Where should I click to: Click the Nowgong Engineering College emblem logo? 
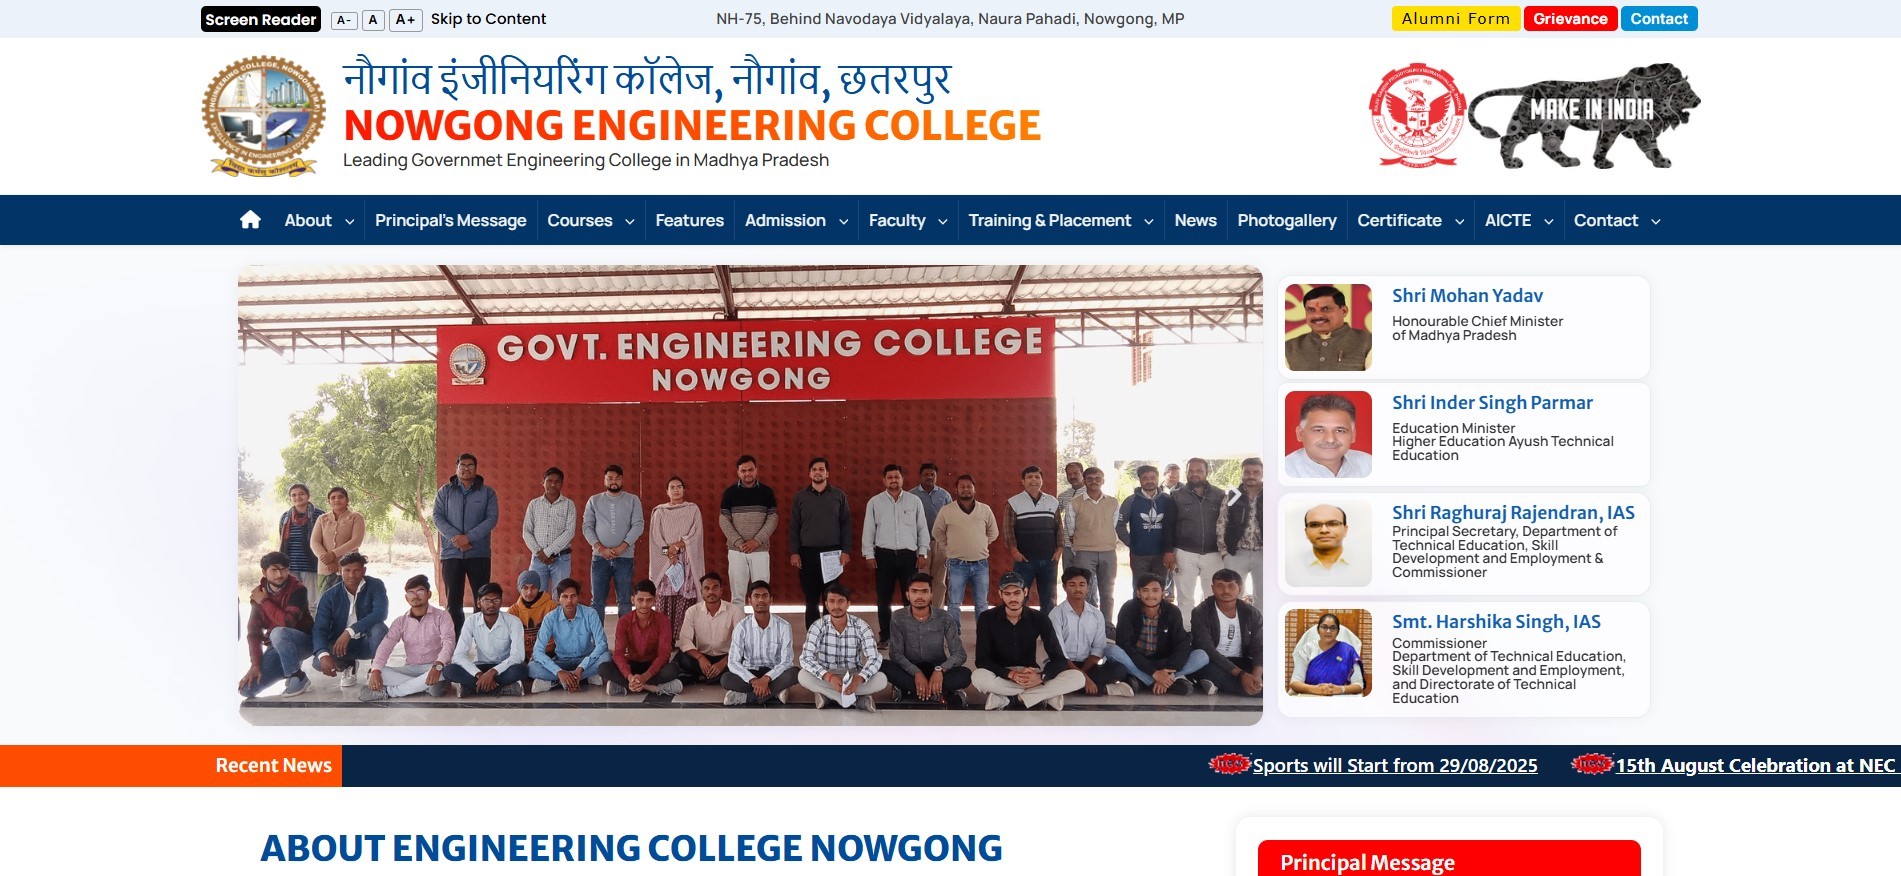point(264,116)
